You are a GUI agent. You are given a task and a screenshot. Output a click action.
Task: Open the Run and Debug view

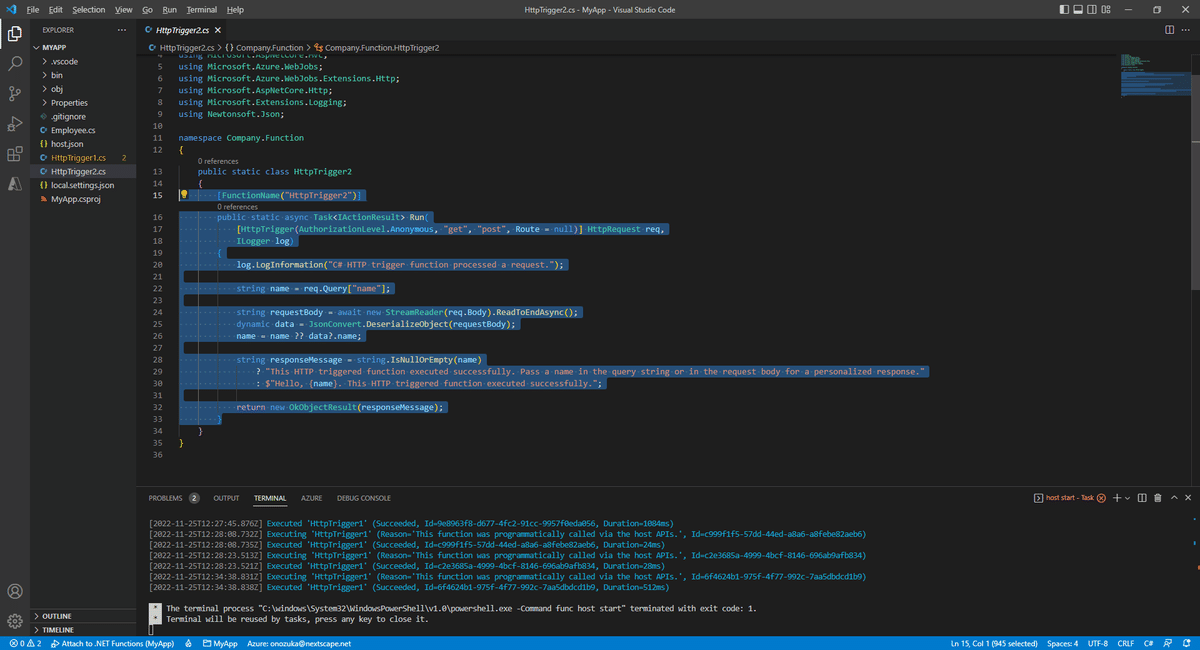pos(14,123)
